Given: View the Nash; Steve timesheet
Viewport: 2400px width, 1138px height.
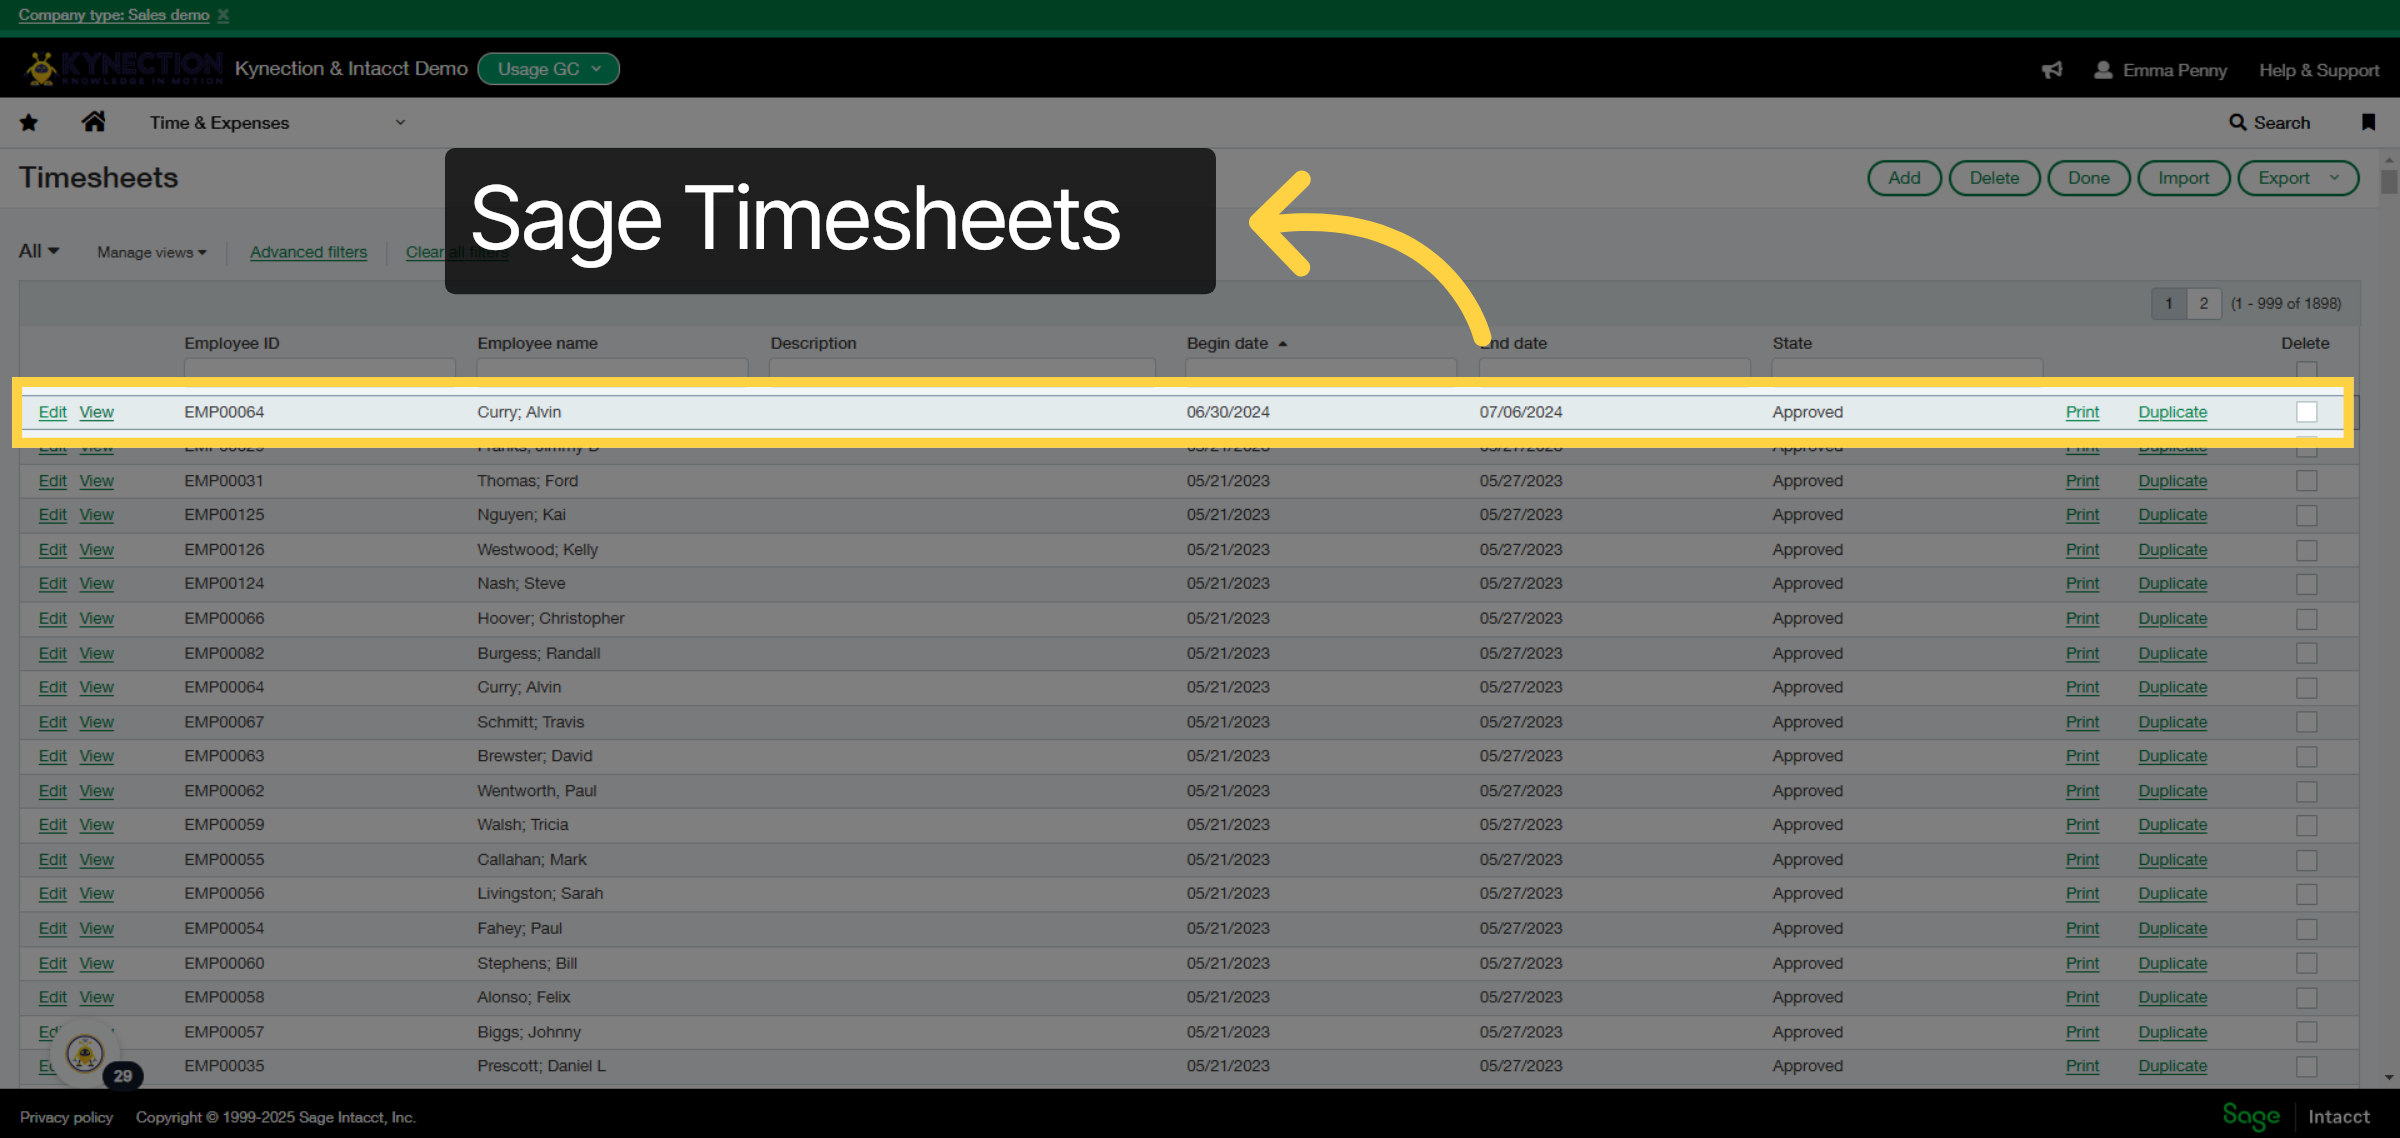Looking at the screenshot, I should [x=97, y=584].
